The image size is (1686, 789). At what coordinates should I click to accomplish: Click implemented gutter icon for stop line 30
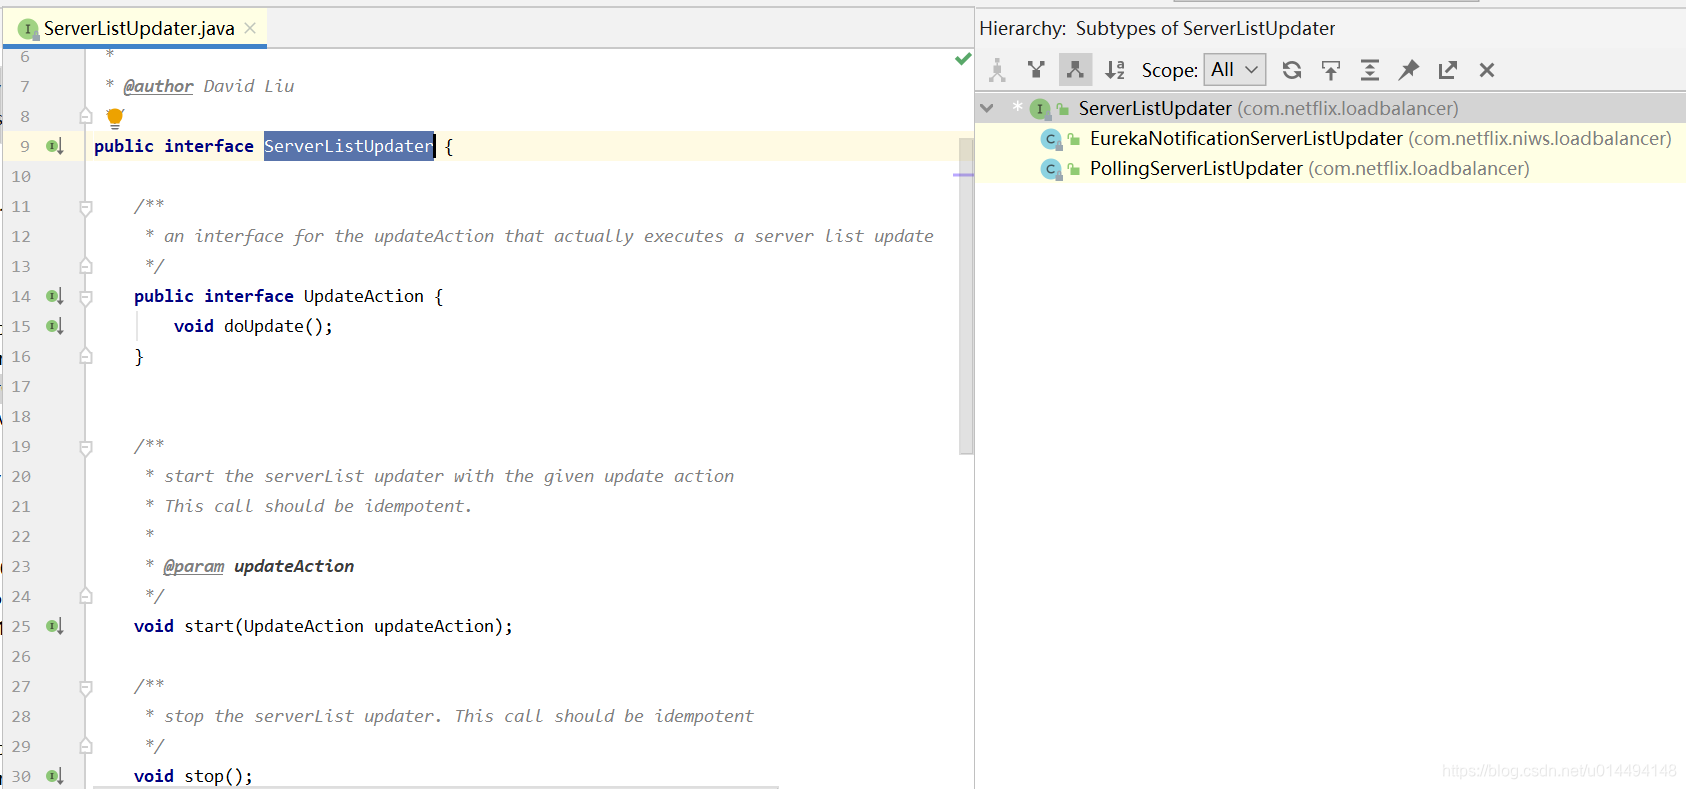click(55, 776)
